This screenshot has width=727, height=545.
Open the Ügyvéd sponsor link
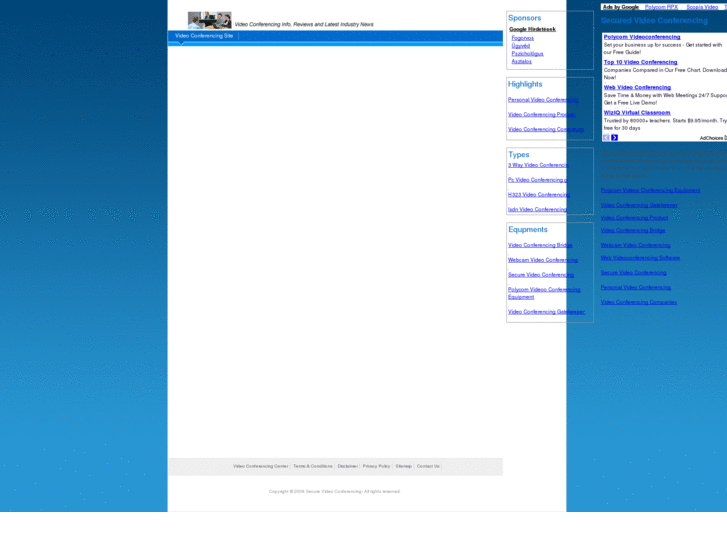coord(521,46)
